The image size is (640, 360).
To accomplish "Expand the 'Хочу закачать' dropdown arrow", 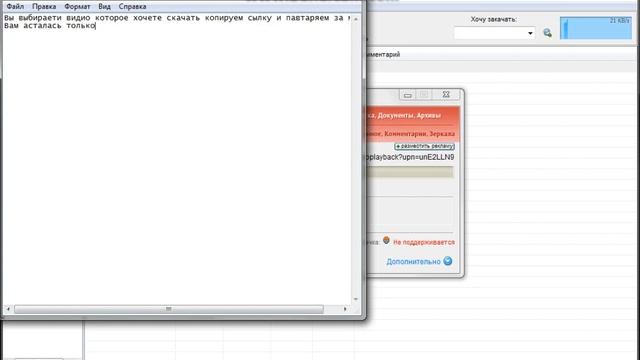I will [x=530, y=33].
